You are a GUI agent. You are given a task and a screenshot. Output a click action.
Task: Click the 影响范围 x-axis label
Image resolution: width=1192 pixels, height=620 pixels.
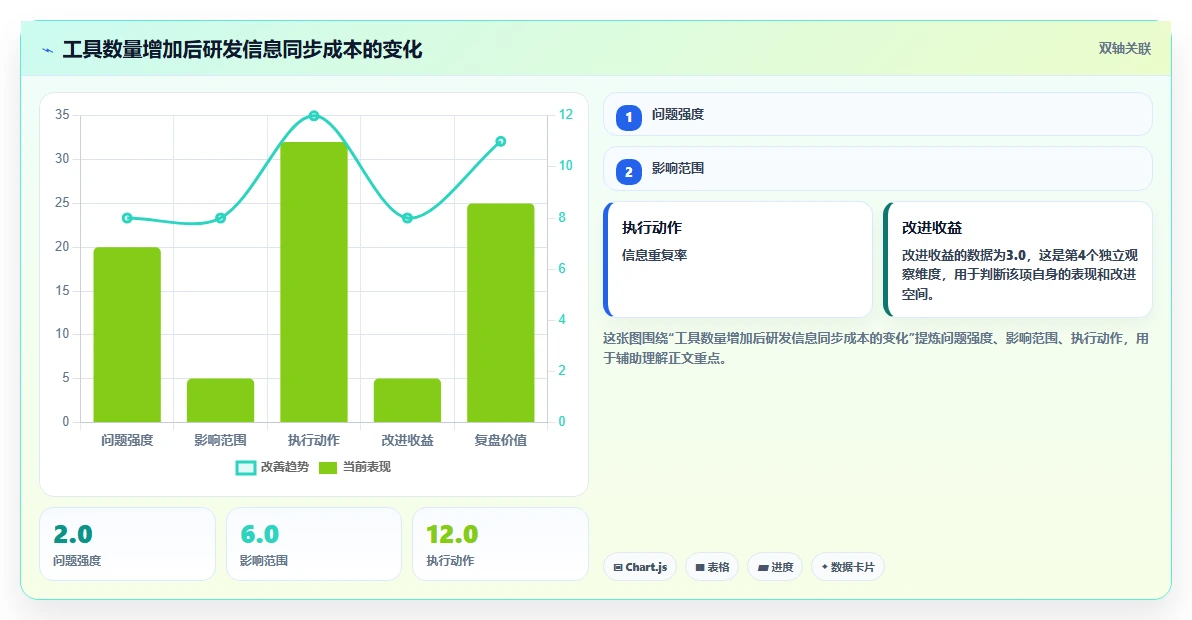[x=220, y=440]
